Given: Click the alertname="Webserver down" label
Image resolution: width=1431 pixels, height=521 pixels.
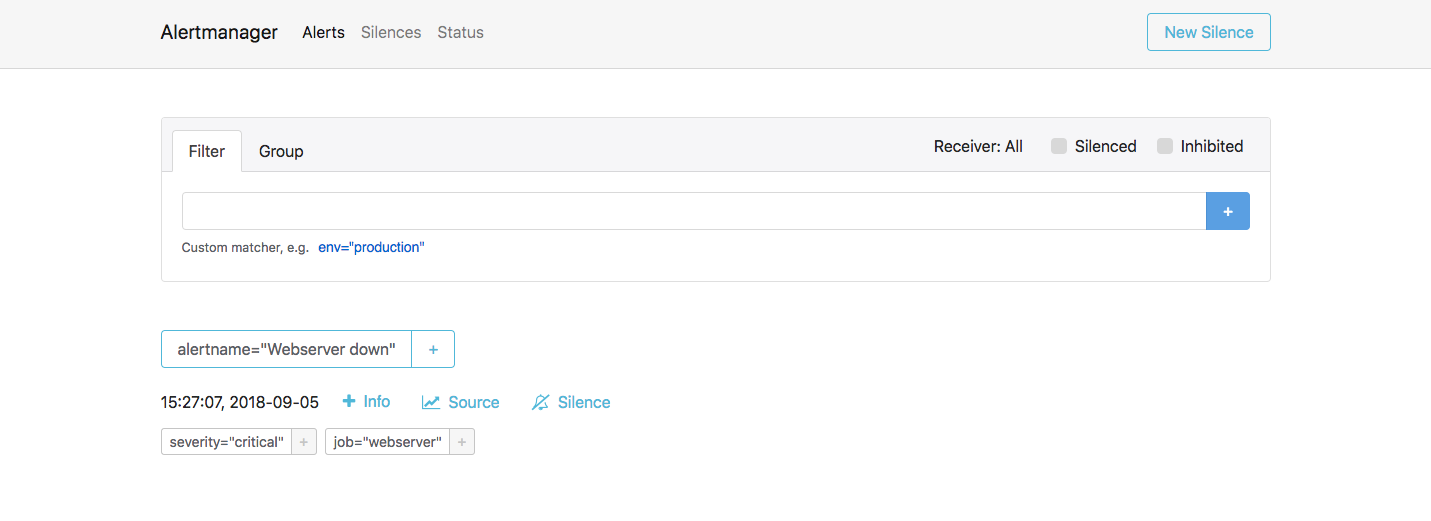Looking at the screenshot, I should tap(287, 349).
